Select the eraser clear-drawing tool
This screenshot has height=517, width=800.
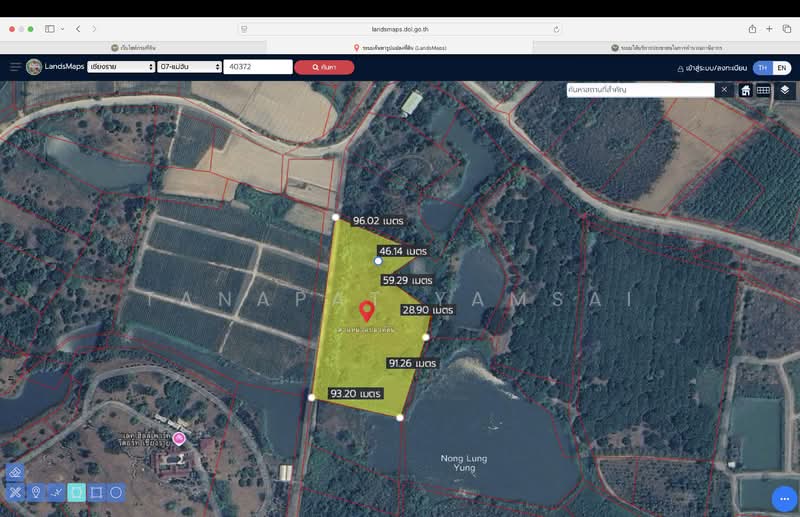(15, 472)
